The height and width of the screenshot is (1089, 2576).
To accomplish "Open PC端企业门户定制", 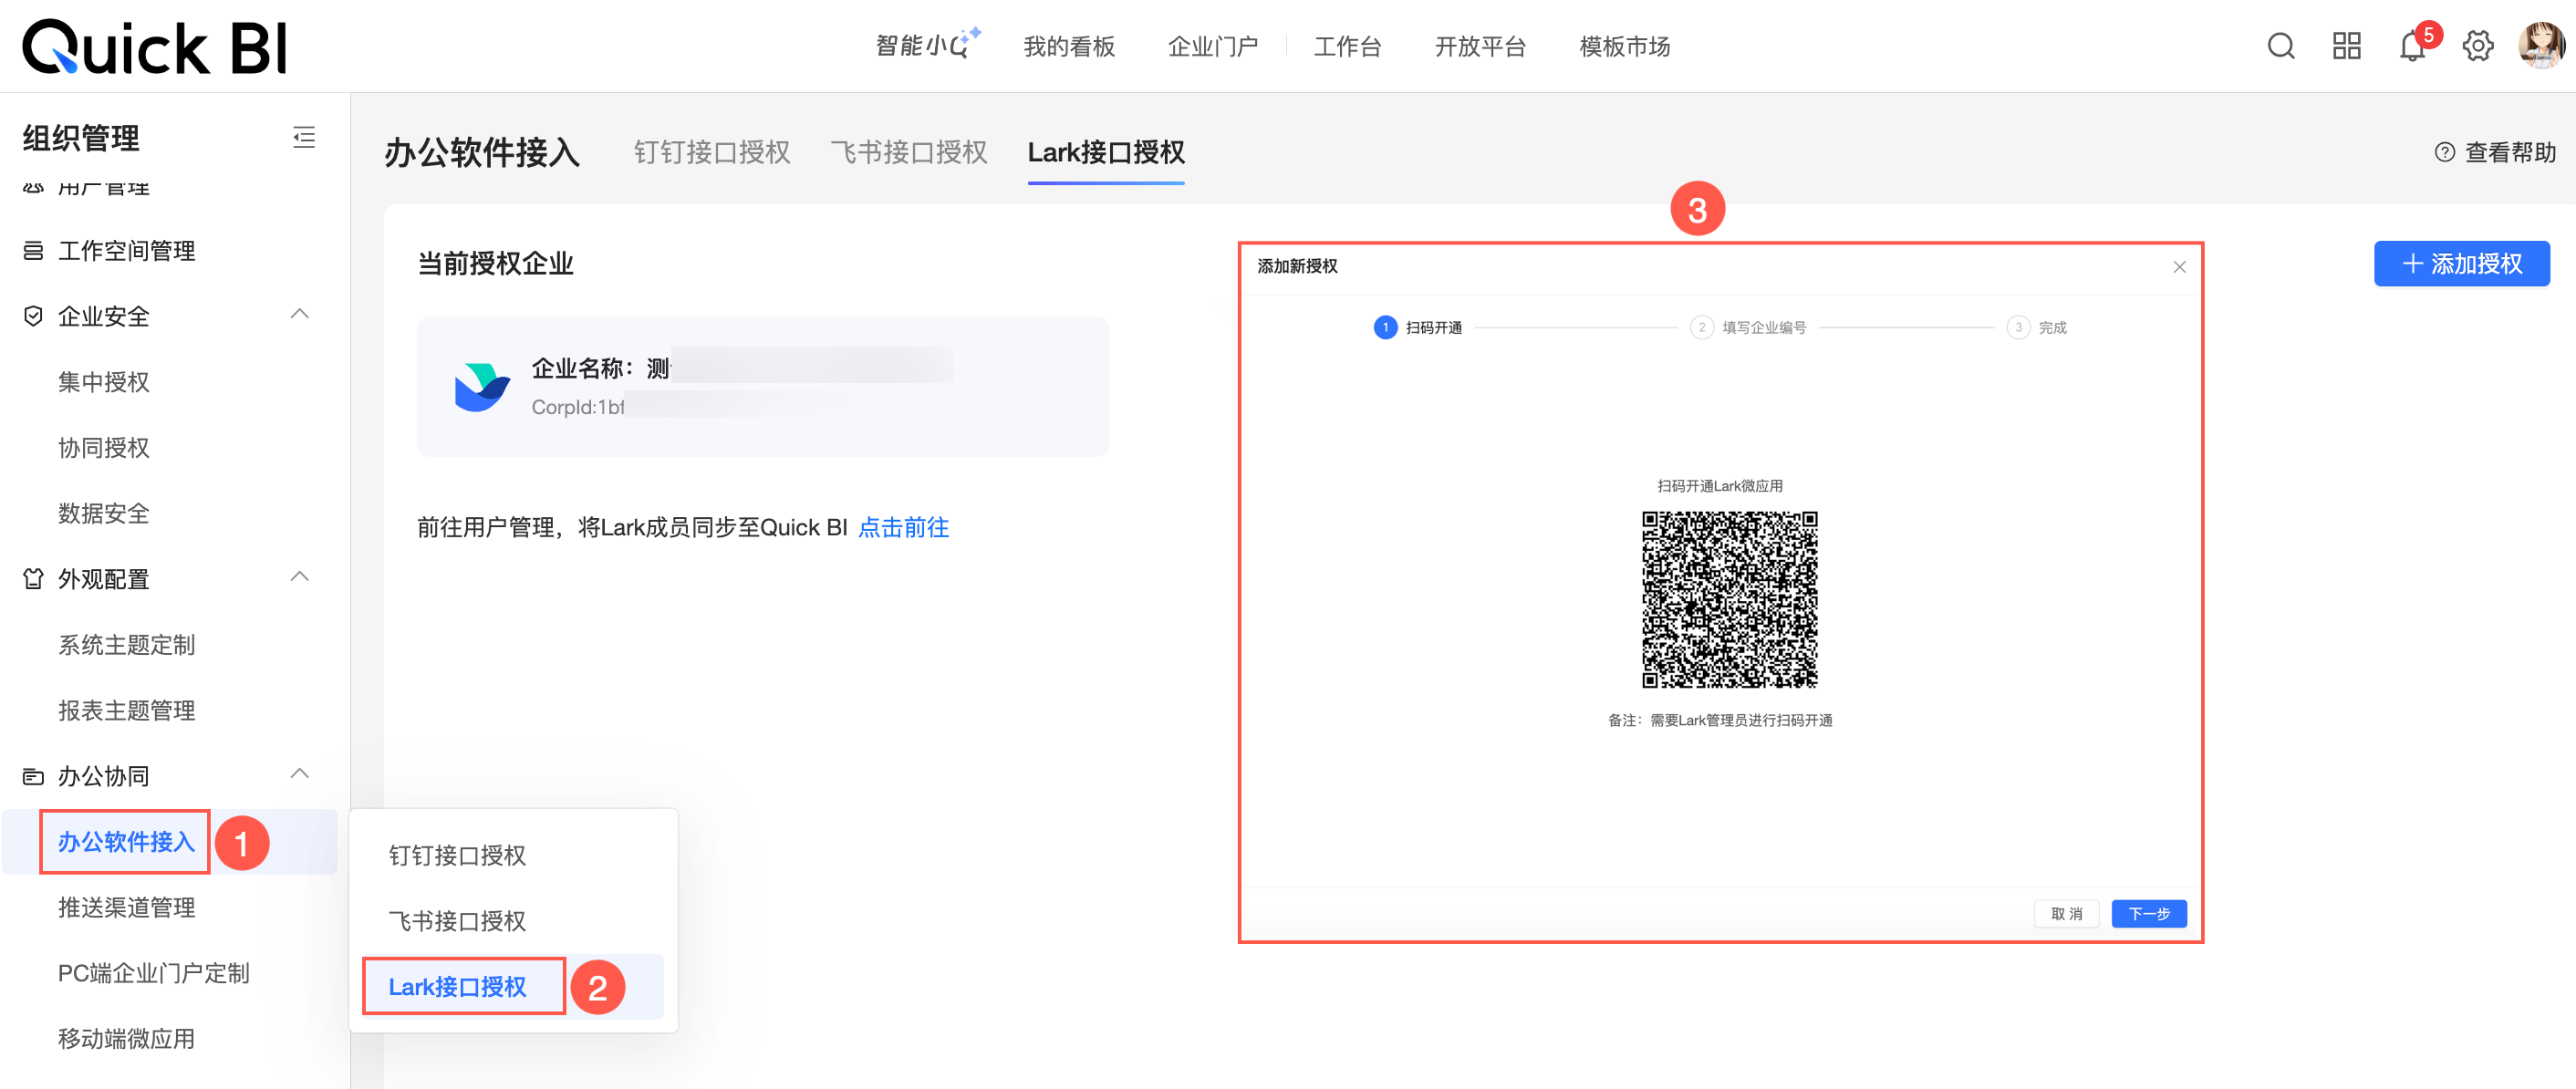I will click(x=153, y=973).
